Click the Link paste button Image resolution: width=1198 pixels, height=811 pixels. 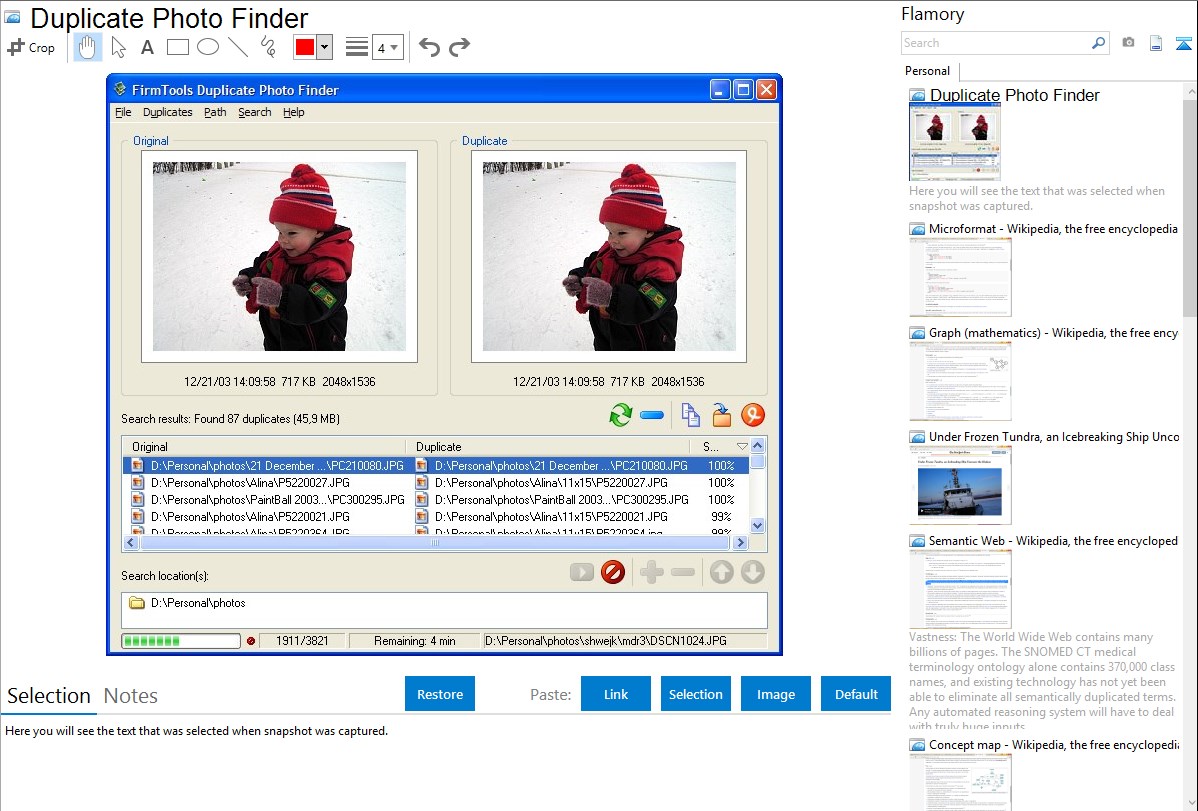coord(616,694)
